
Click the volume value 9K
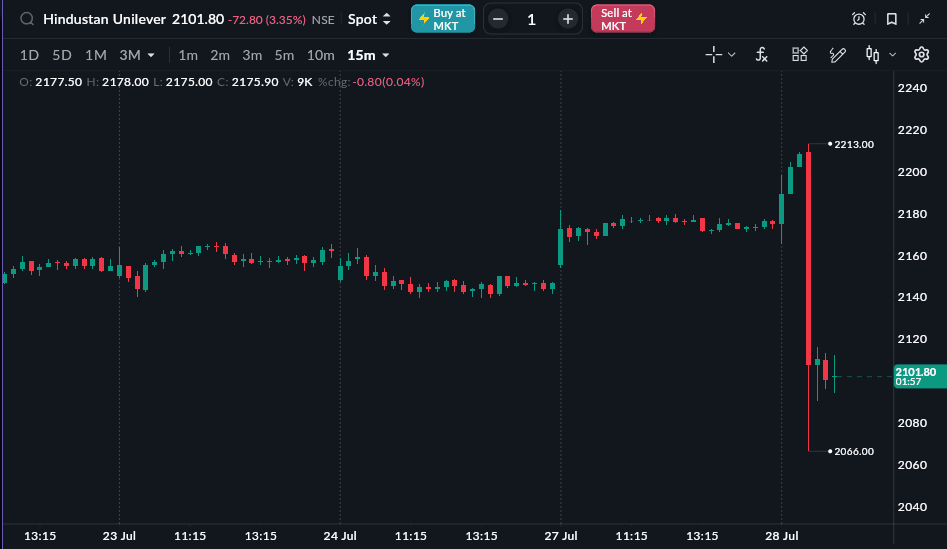(x=304, y=82)
